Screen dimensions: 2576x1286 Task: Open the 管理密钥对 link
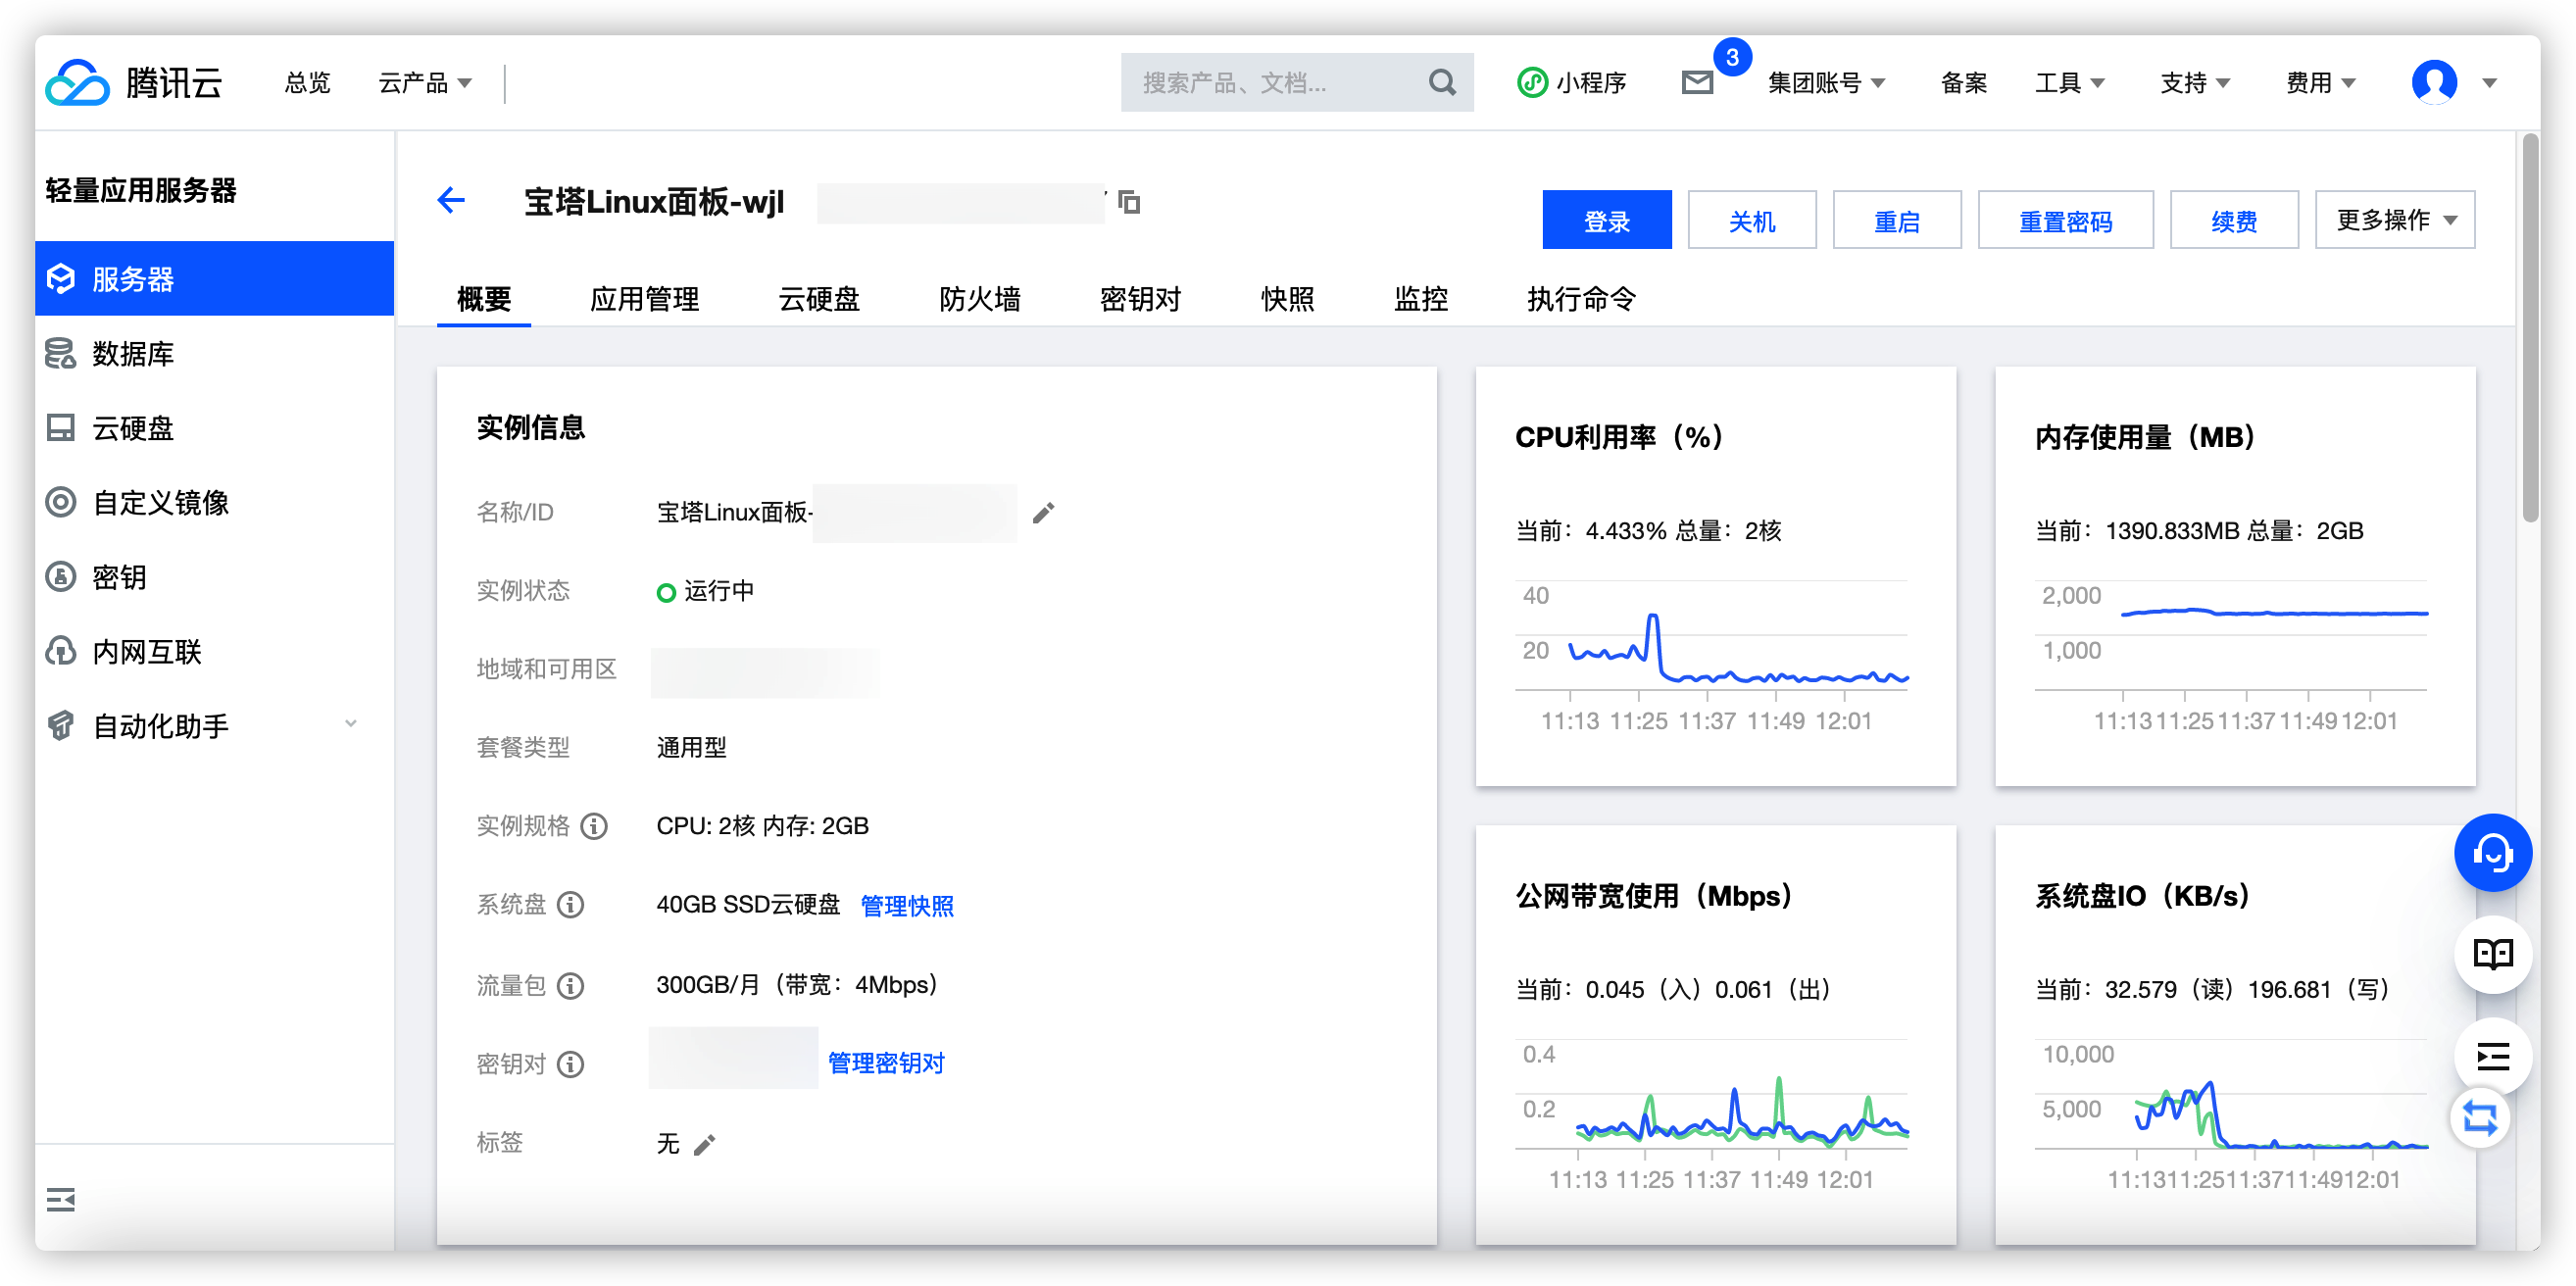[x=886, y=1064]
